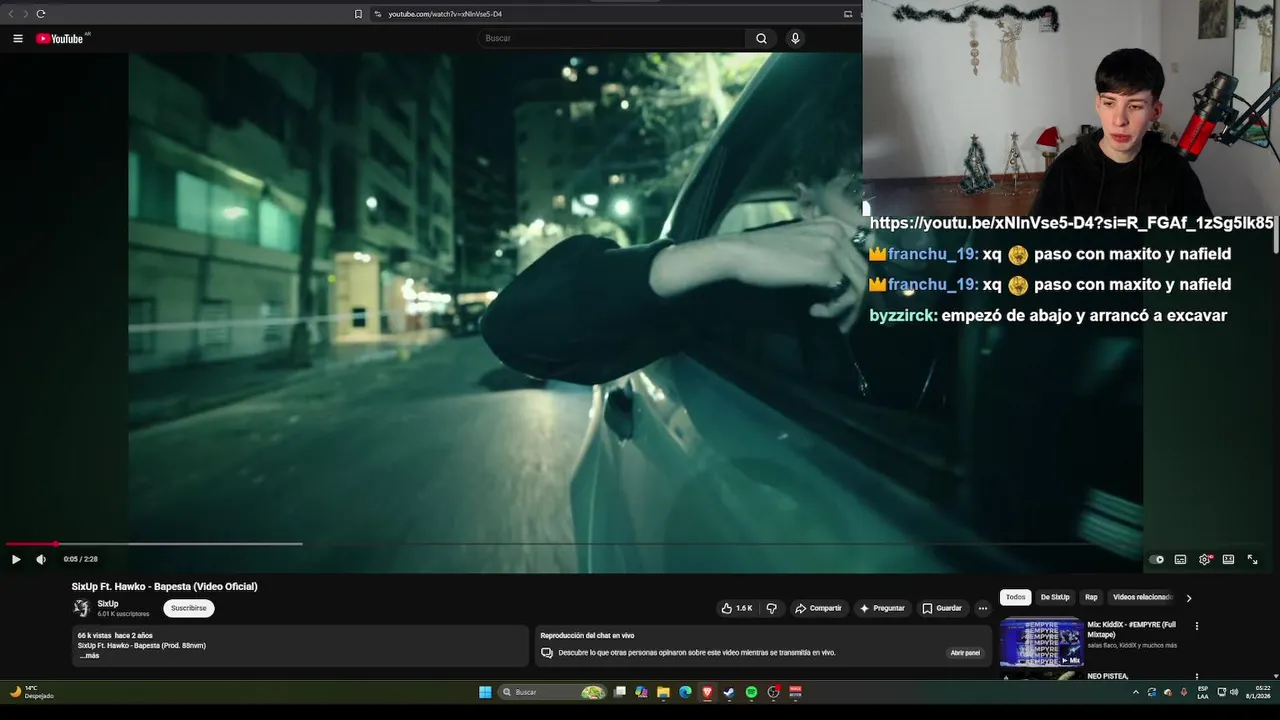Click video title 'SixUp Ft. Hawko - Bapesta'
Screen dimensions: 1280x720
[x=164, y=586]
